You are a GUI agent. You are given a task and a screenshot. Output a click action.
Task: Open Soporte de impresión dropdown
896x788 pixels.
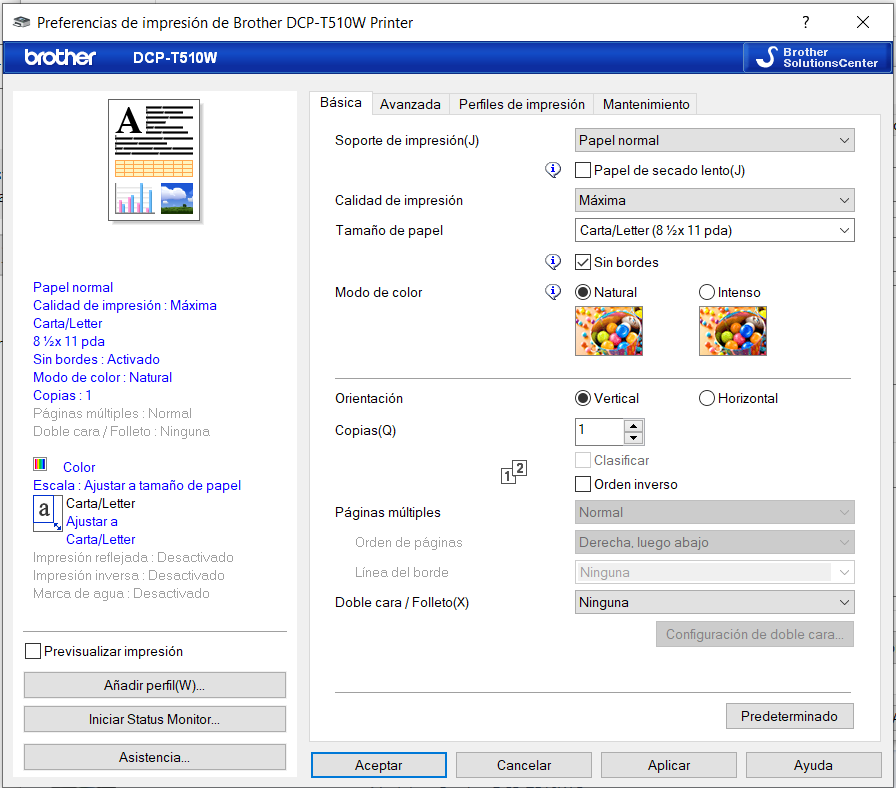tap(714, 140)
